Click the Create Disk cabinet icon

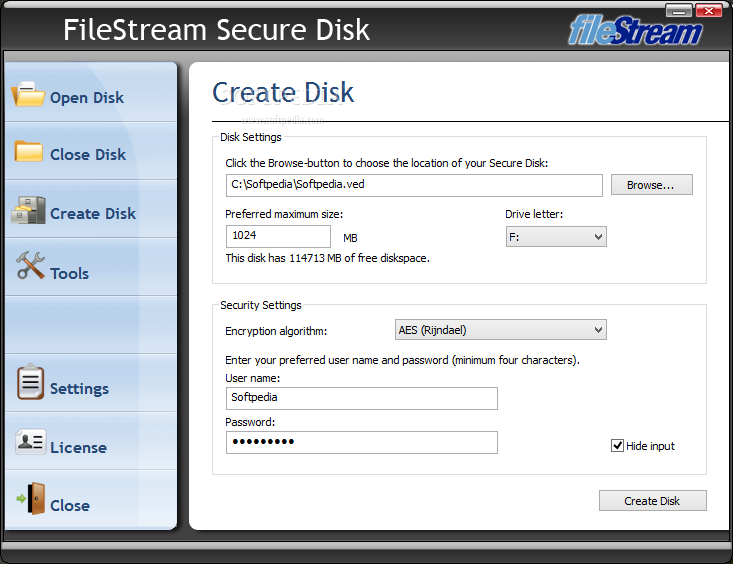click(29, 210)
